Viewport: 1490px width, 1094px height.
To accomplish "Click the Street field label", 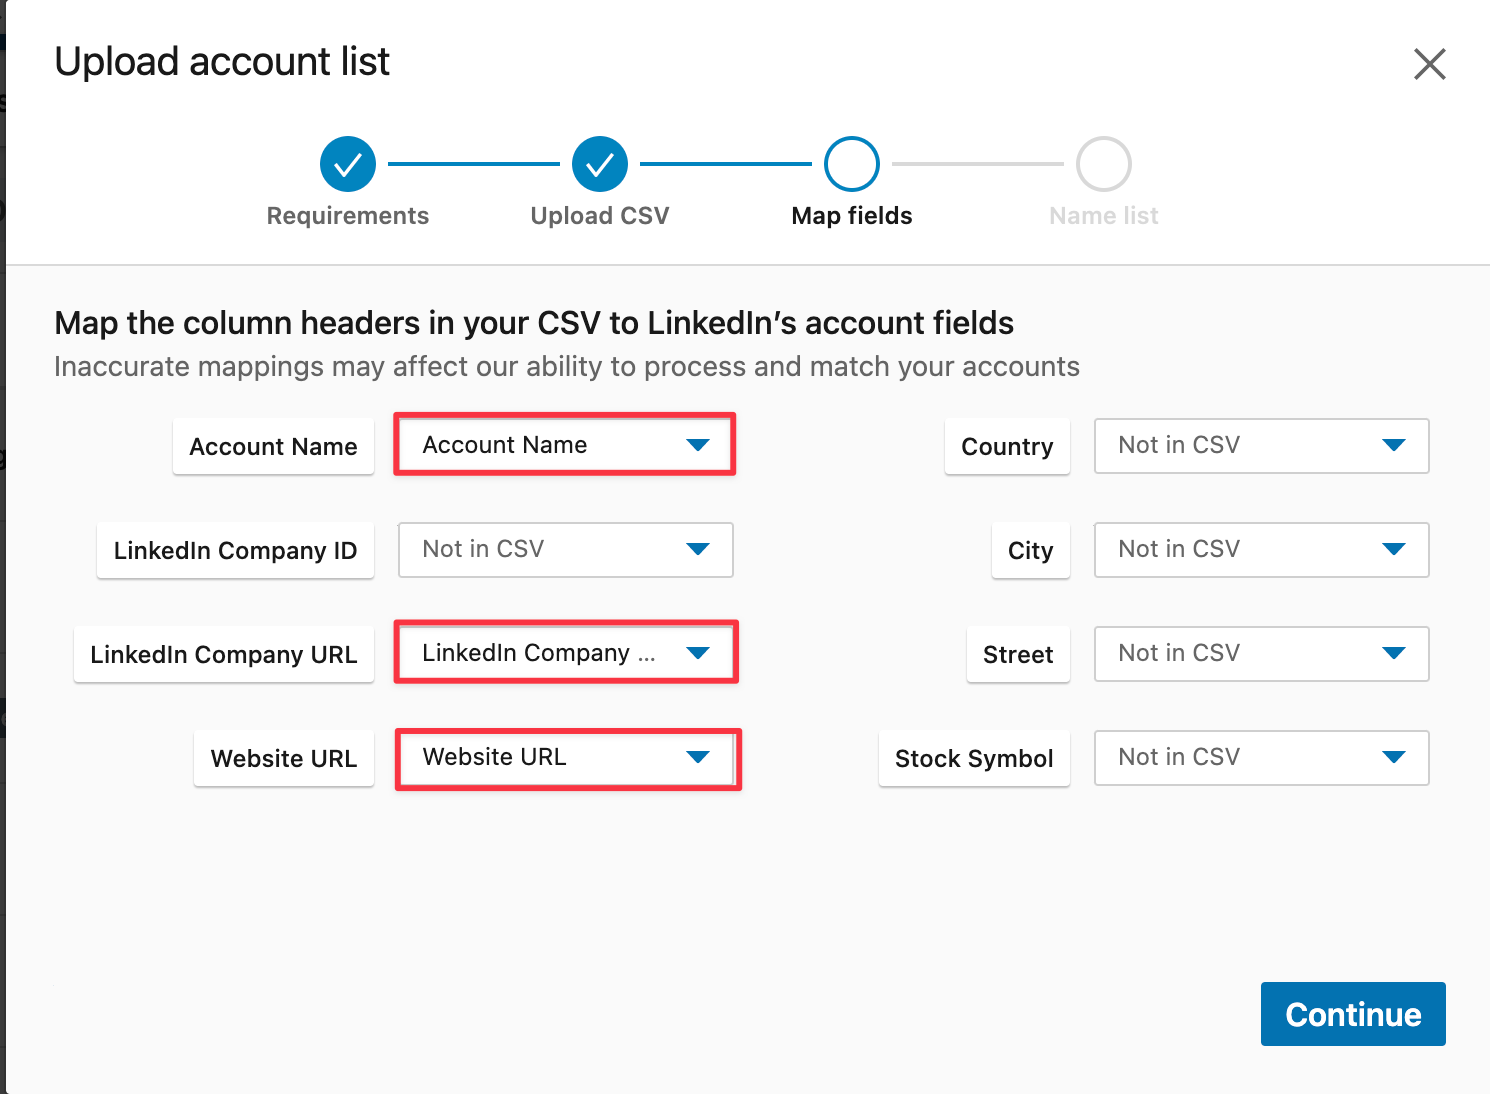I will tap(1018, 654).
